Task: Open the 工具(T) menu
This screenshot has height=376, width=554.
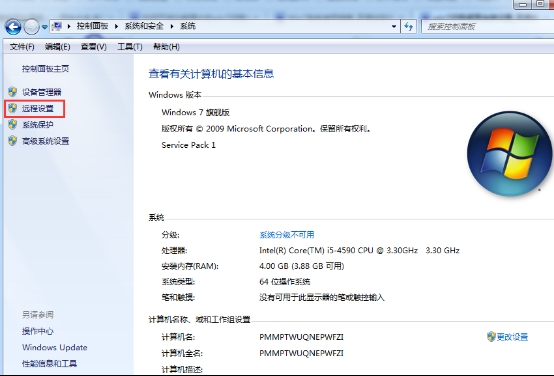Action: pos(130,47)
